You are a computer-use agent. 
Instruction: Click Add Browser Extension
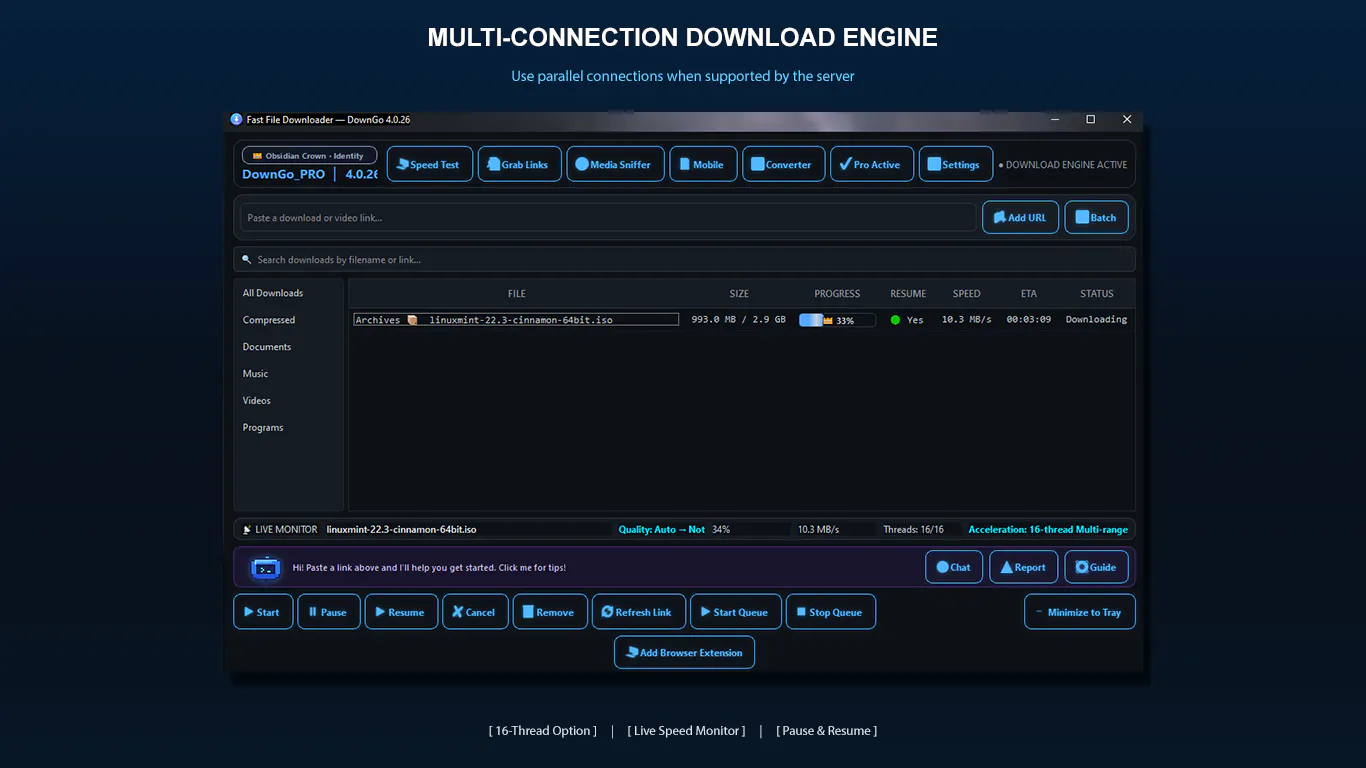pos(684,652)
